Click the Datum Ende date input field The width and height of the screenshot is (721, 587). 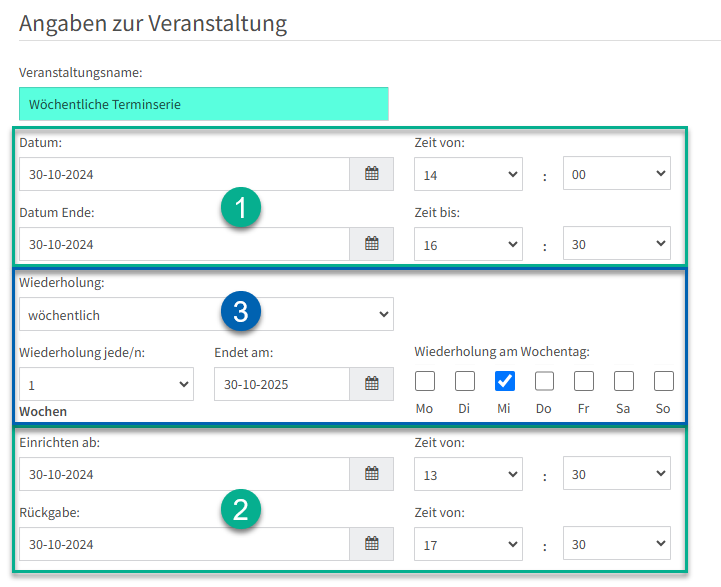pos(184,244)
